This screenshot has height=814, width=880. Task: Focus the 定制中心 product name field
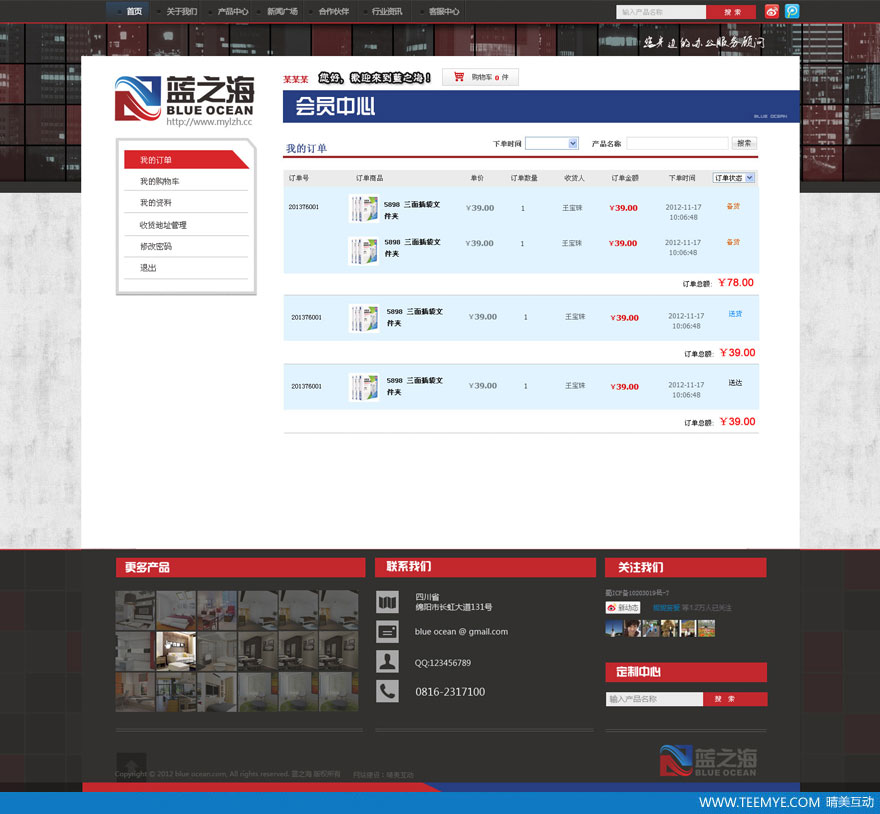click(x=654, y=699)
